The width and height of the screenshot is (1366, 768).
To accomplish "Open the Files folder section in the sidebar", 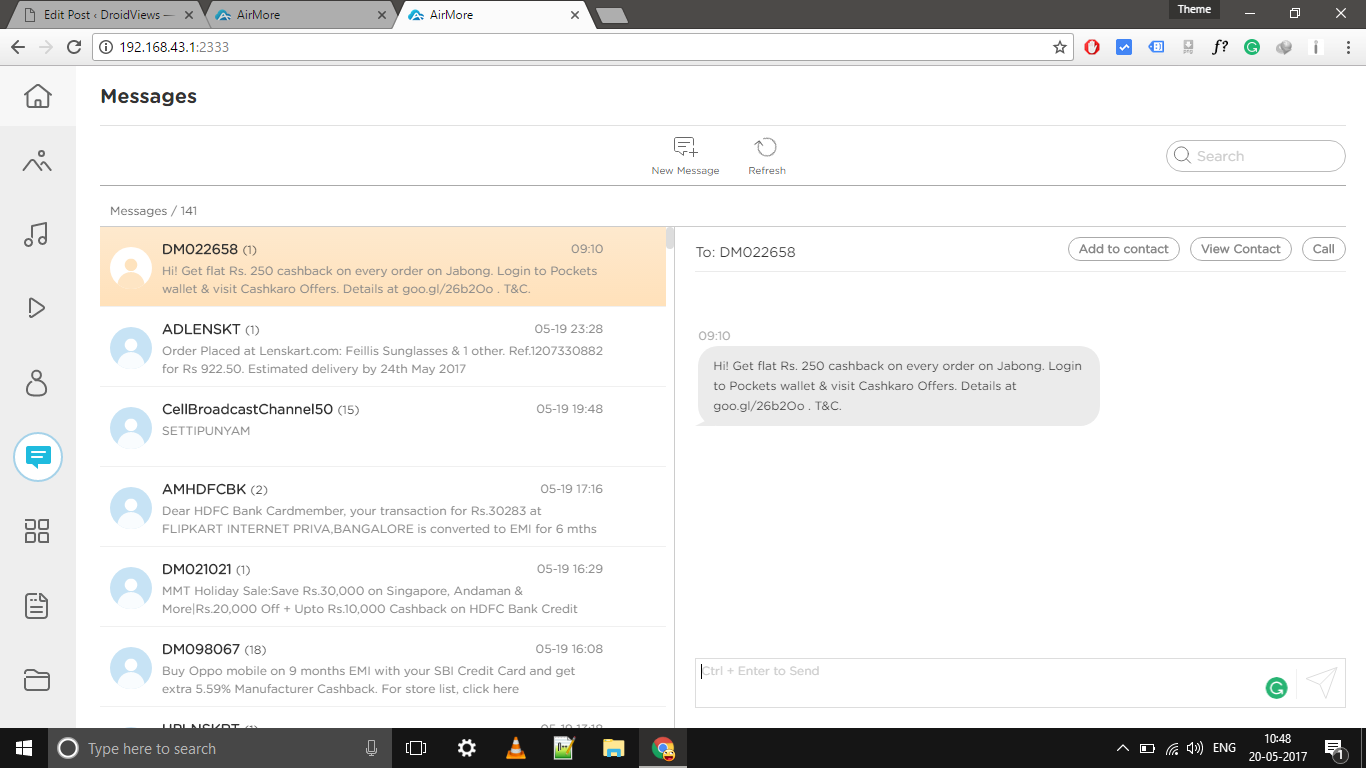I will [x=37, y=680].
